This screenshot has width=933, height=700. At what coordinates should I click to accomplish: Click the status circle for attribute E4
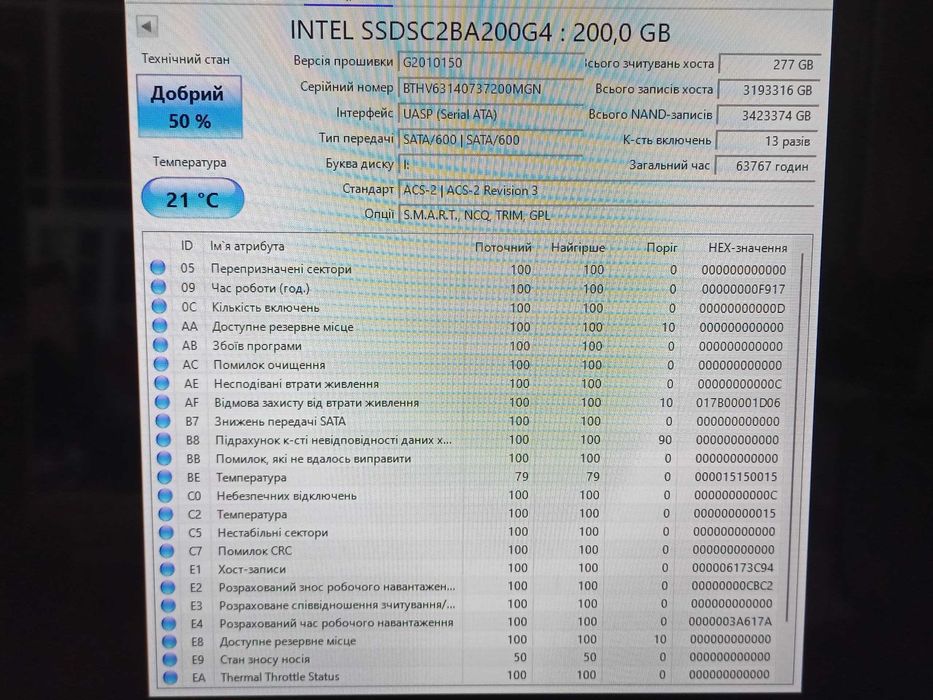(x=169, y=623)
